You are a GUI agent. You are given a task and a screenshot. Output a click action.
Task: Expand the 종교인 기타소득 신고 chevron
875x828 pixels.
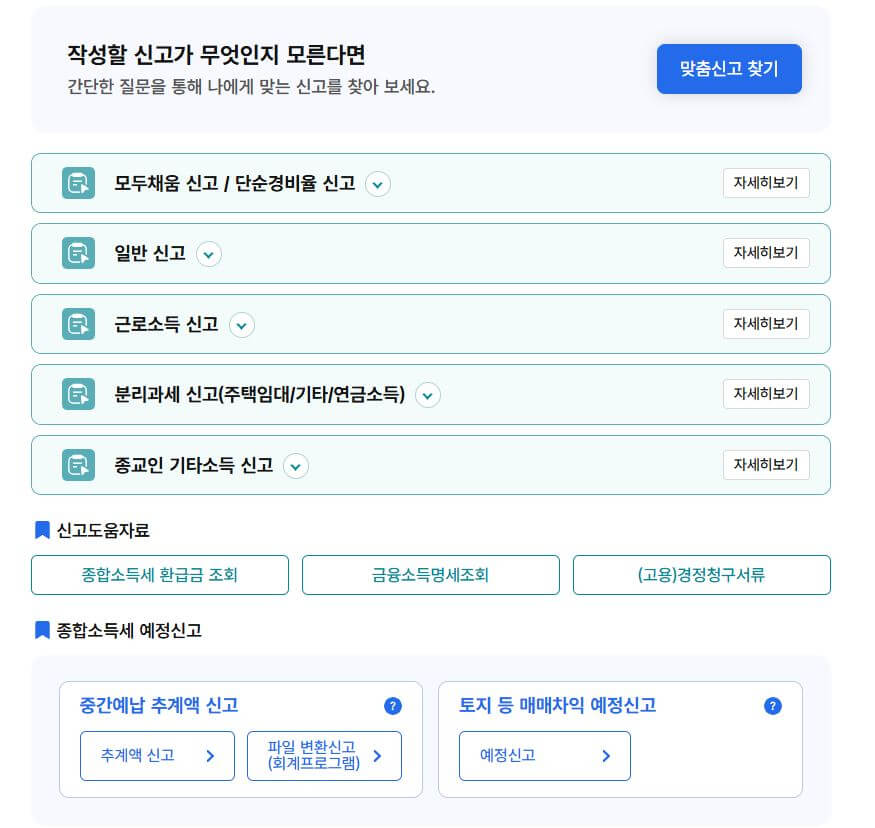tap(295, 466)
